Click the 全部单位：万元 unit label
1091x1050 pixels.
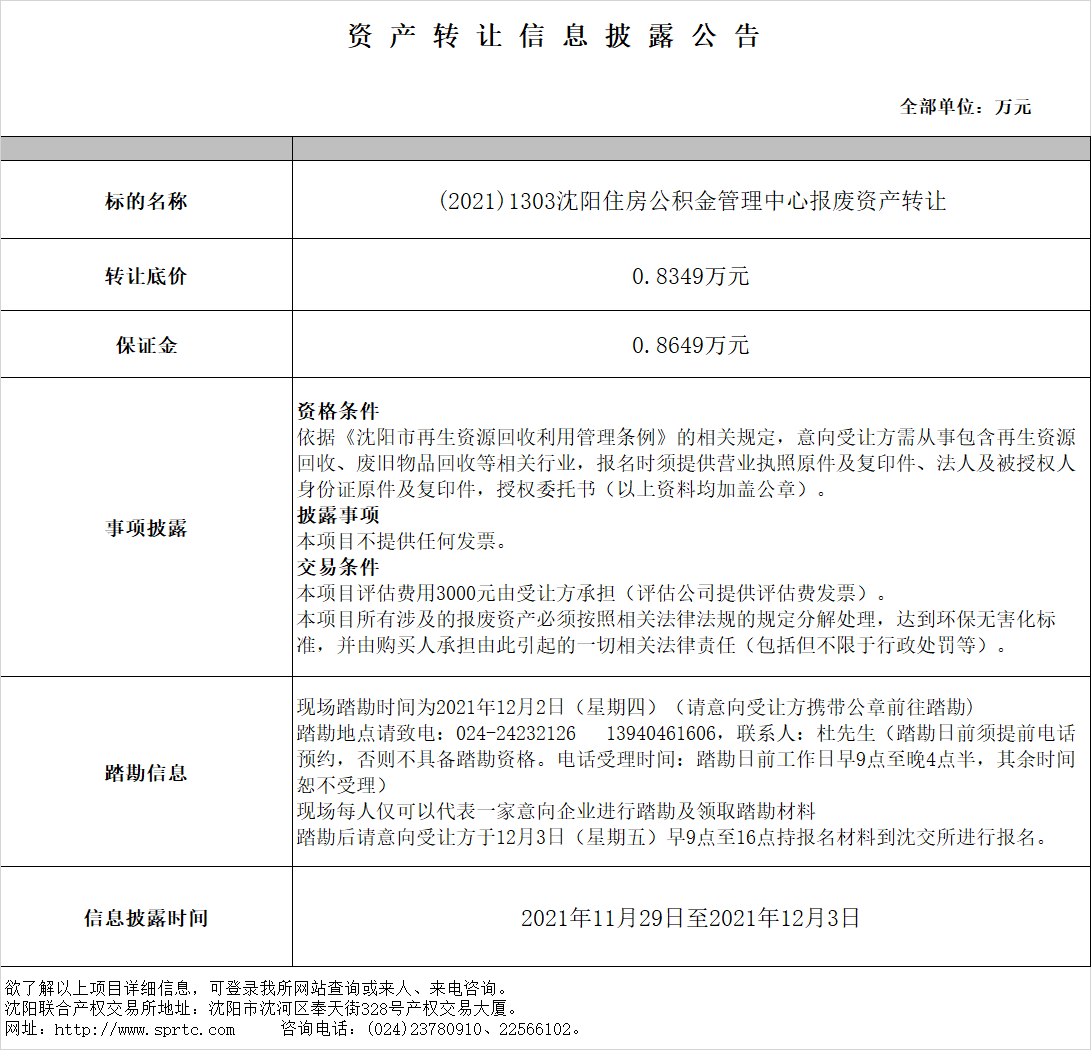click(x=965, y=106)
